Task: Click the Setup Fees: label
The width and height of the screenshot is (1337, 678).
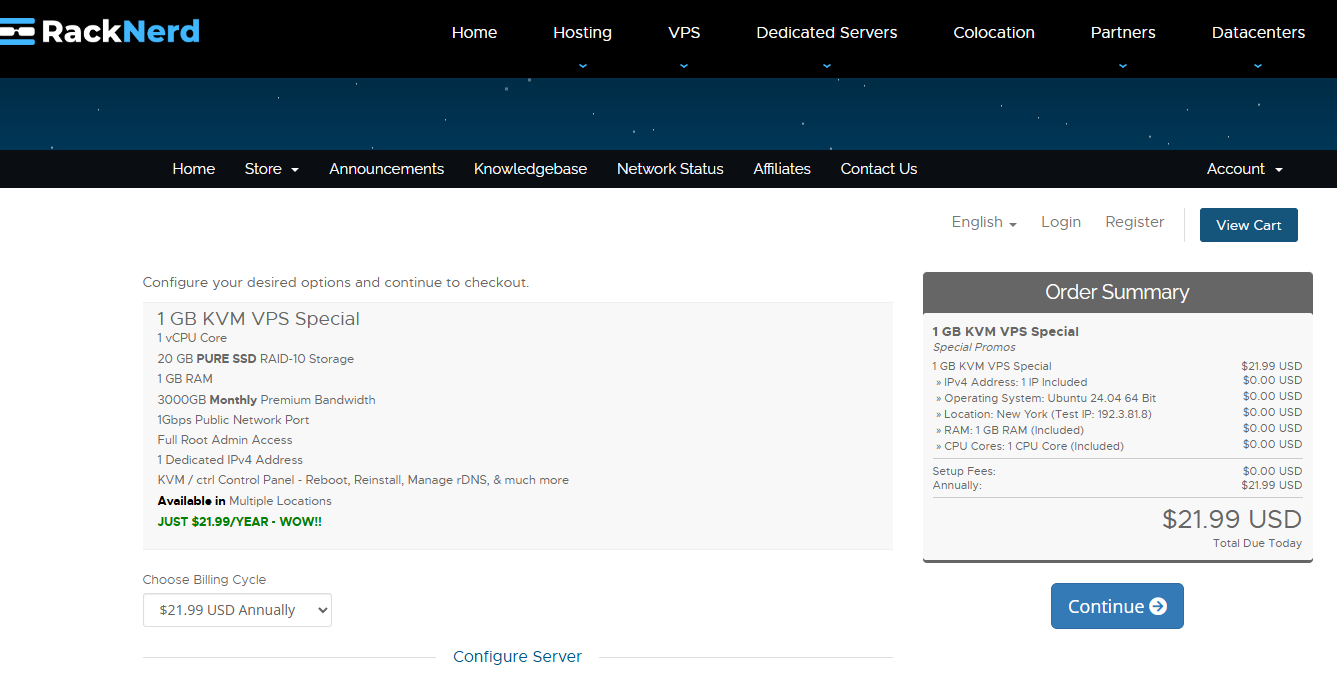Action: (x=964, y=471)
